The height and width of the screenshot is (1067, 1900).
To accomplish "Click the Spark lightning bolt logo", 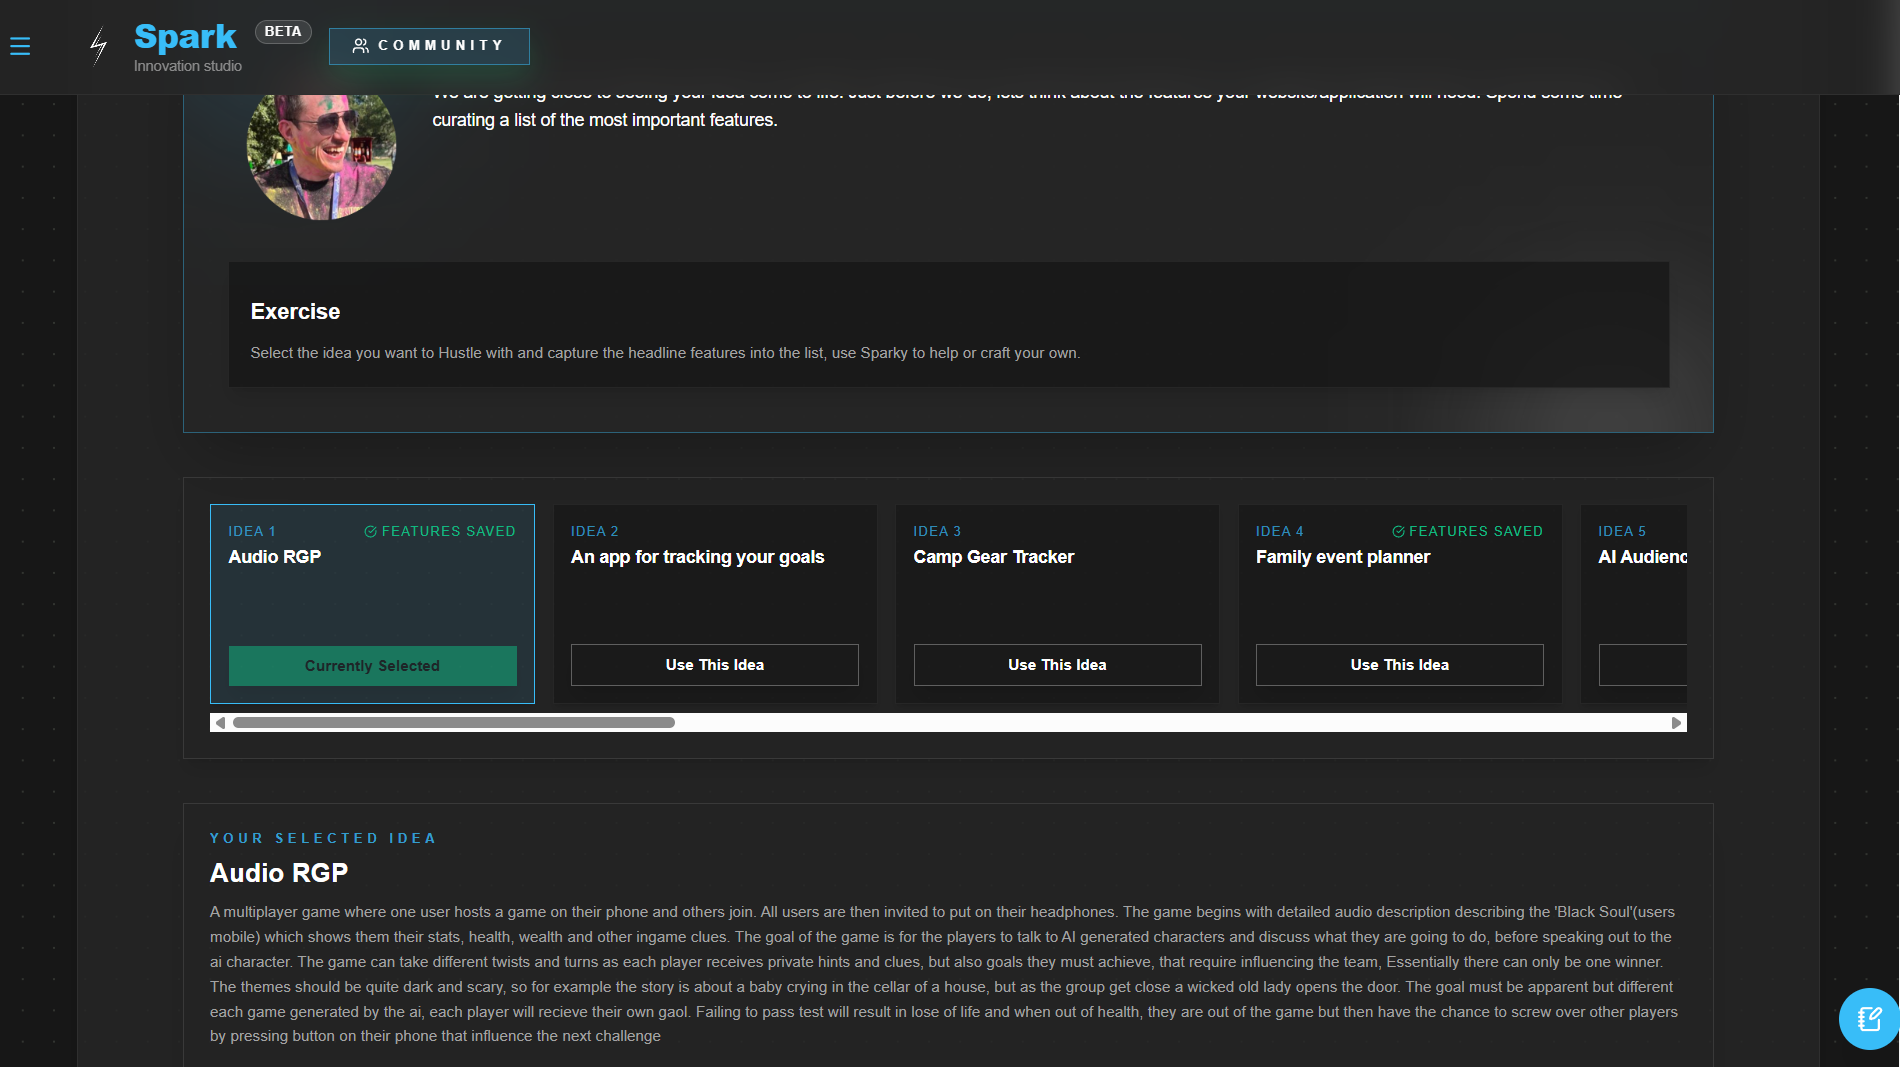I will click(x=98, y=46).
